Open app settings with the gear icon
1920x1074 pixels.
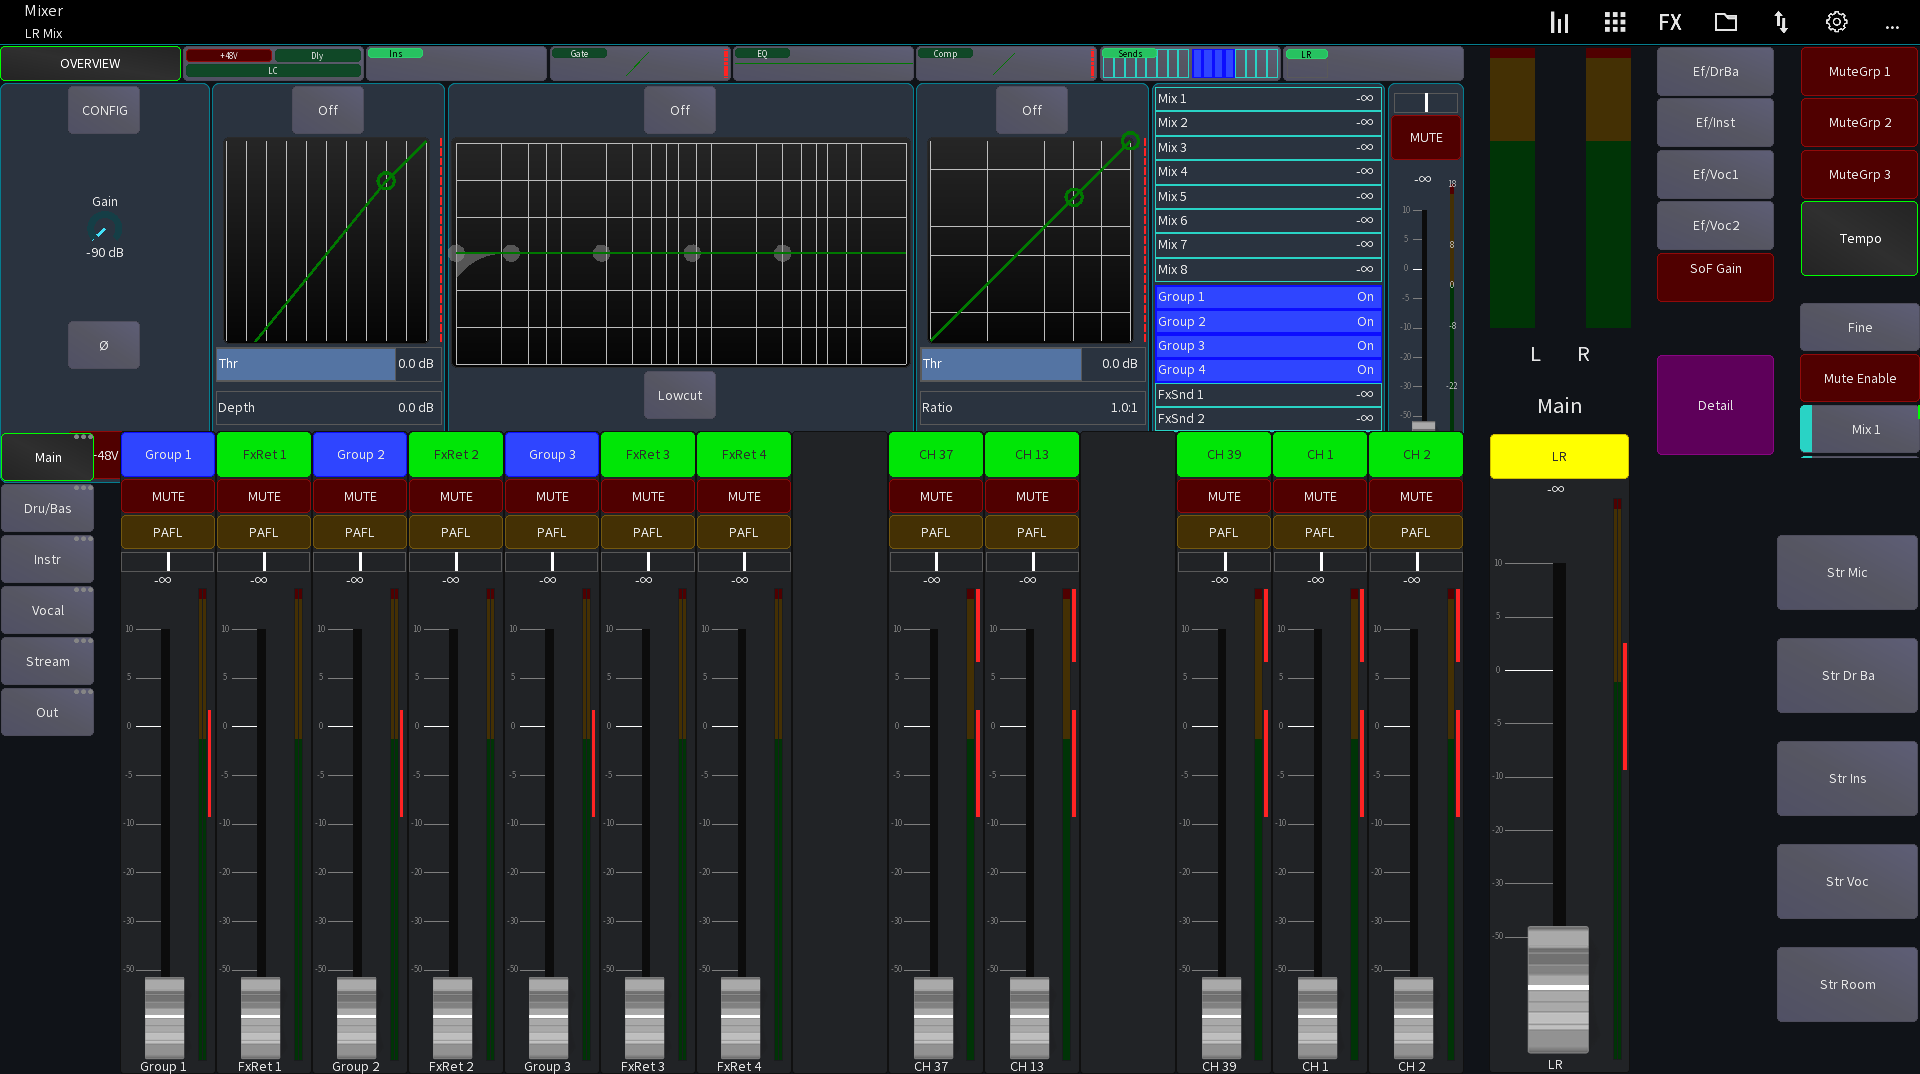tap(1836, 21)
